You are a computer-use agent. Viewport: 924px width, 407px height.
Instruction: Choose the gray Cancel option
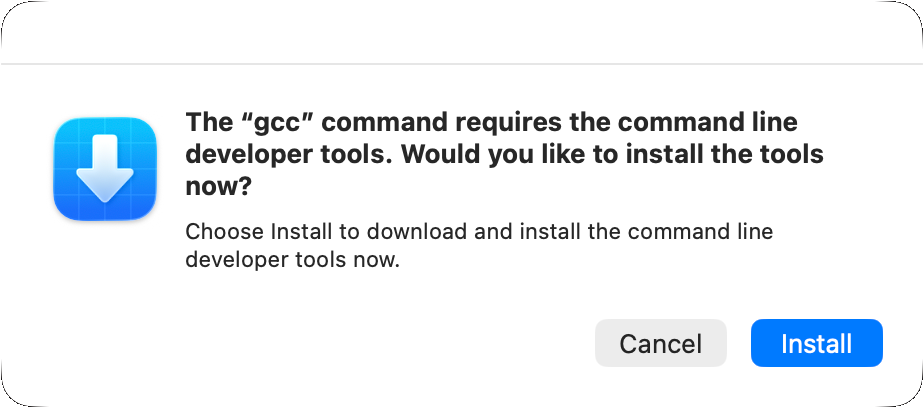[x=661, y=343]
